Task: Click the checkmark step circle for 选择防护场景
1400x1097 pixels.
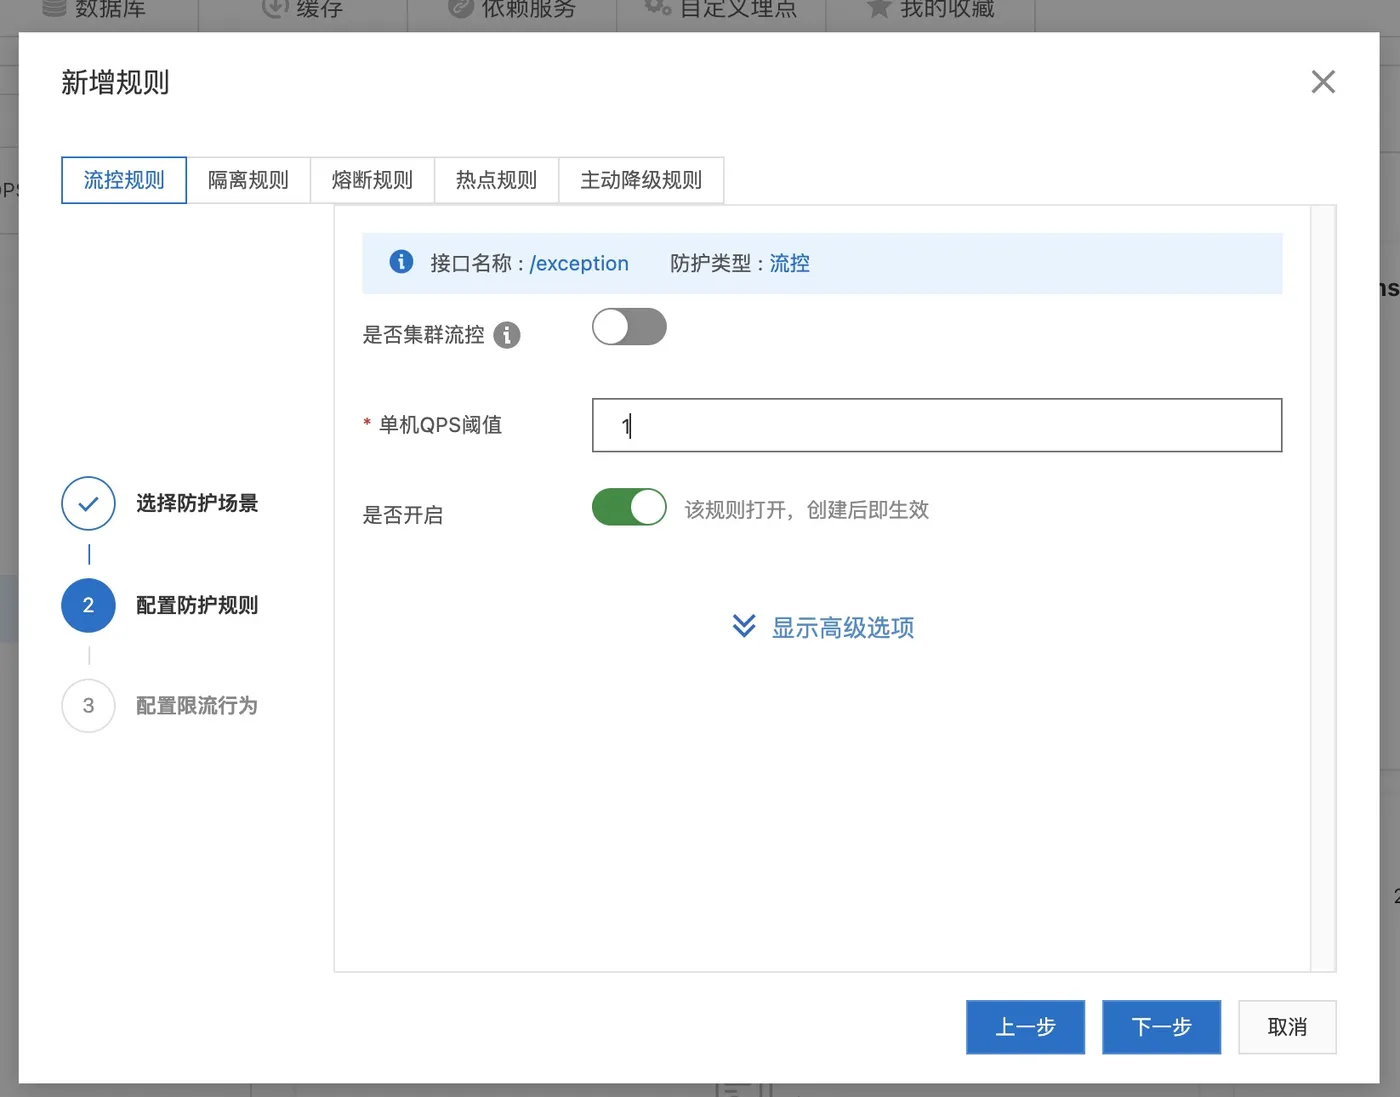Action: 88,503
